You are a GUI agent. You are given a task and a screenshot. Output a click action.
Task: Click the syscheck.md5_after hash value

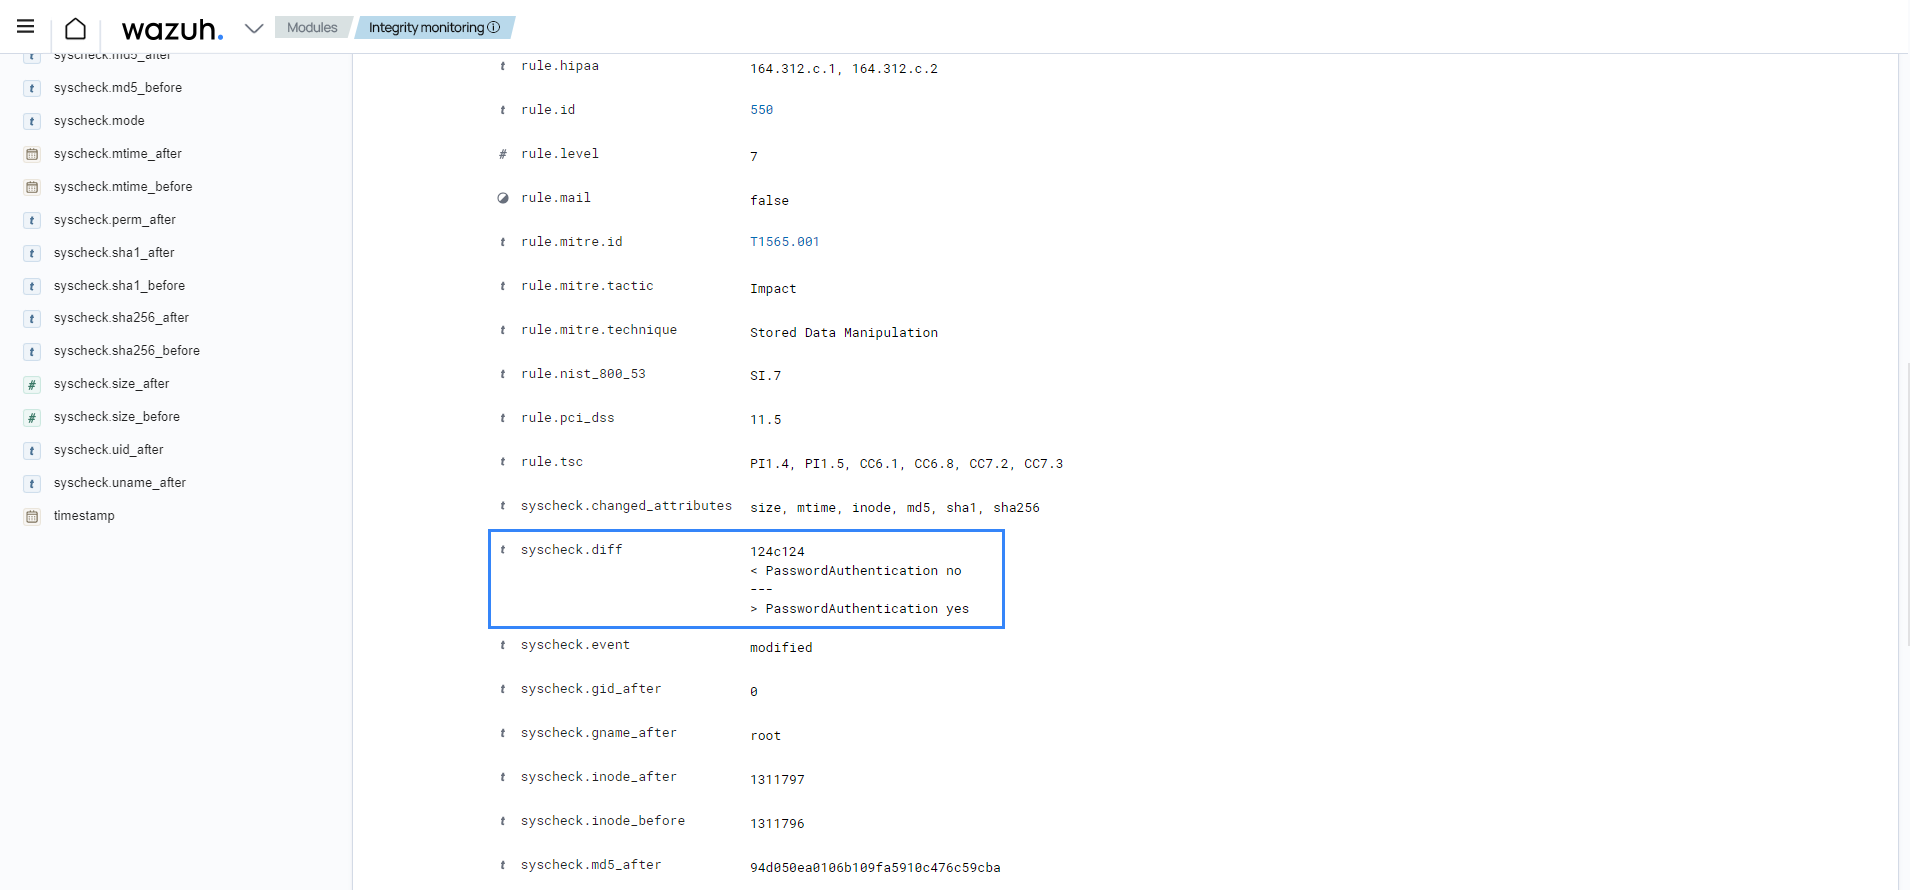pos(875,868)
